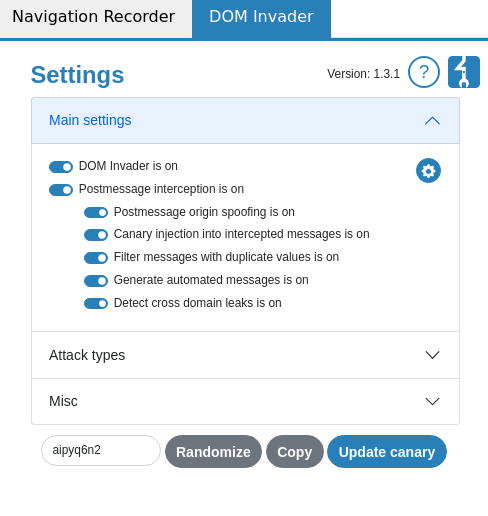Collapse Main settings using the up chevron

pyautogui.click(x=432, y=121)
